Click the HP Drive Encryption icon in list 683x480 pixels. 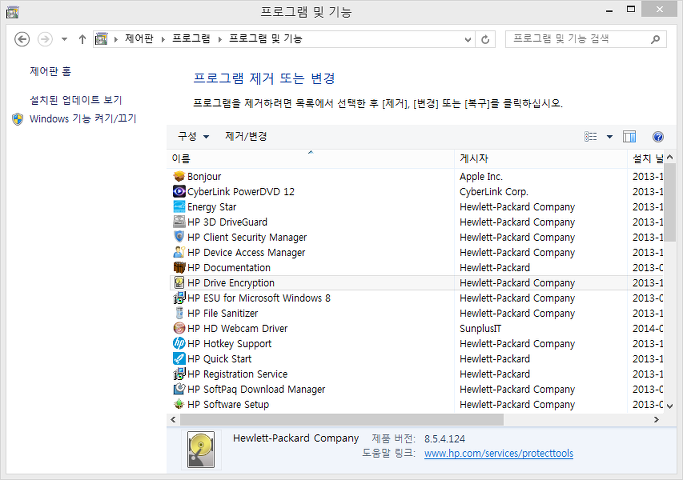click(x=179, y=283)
